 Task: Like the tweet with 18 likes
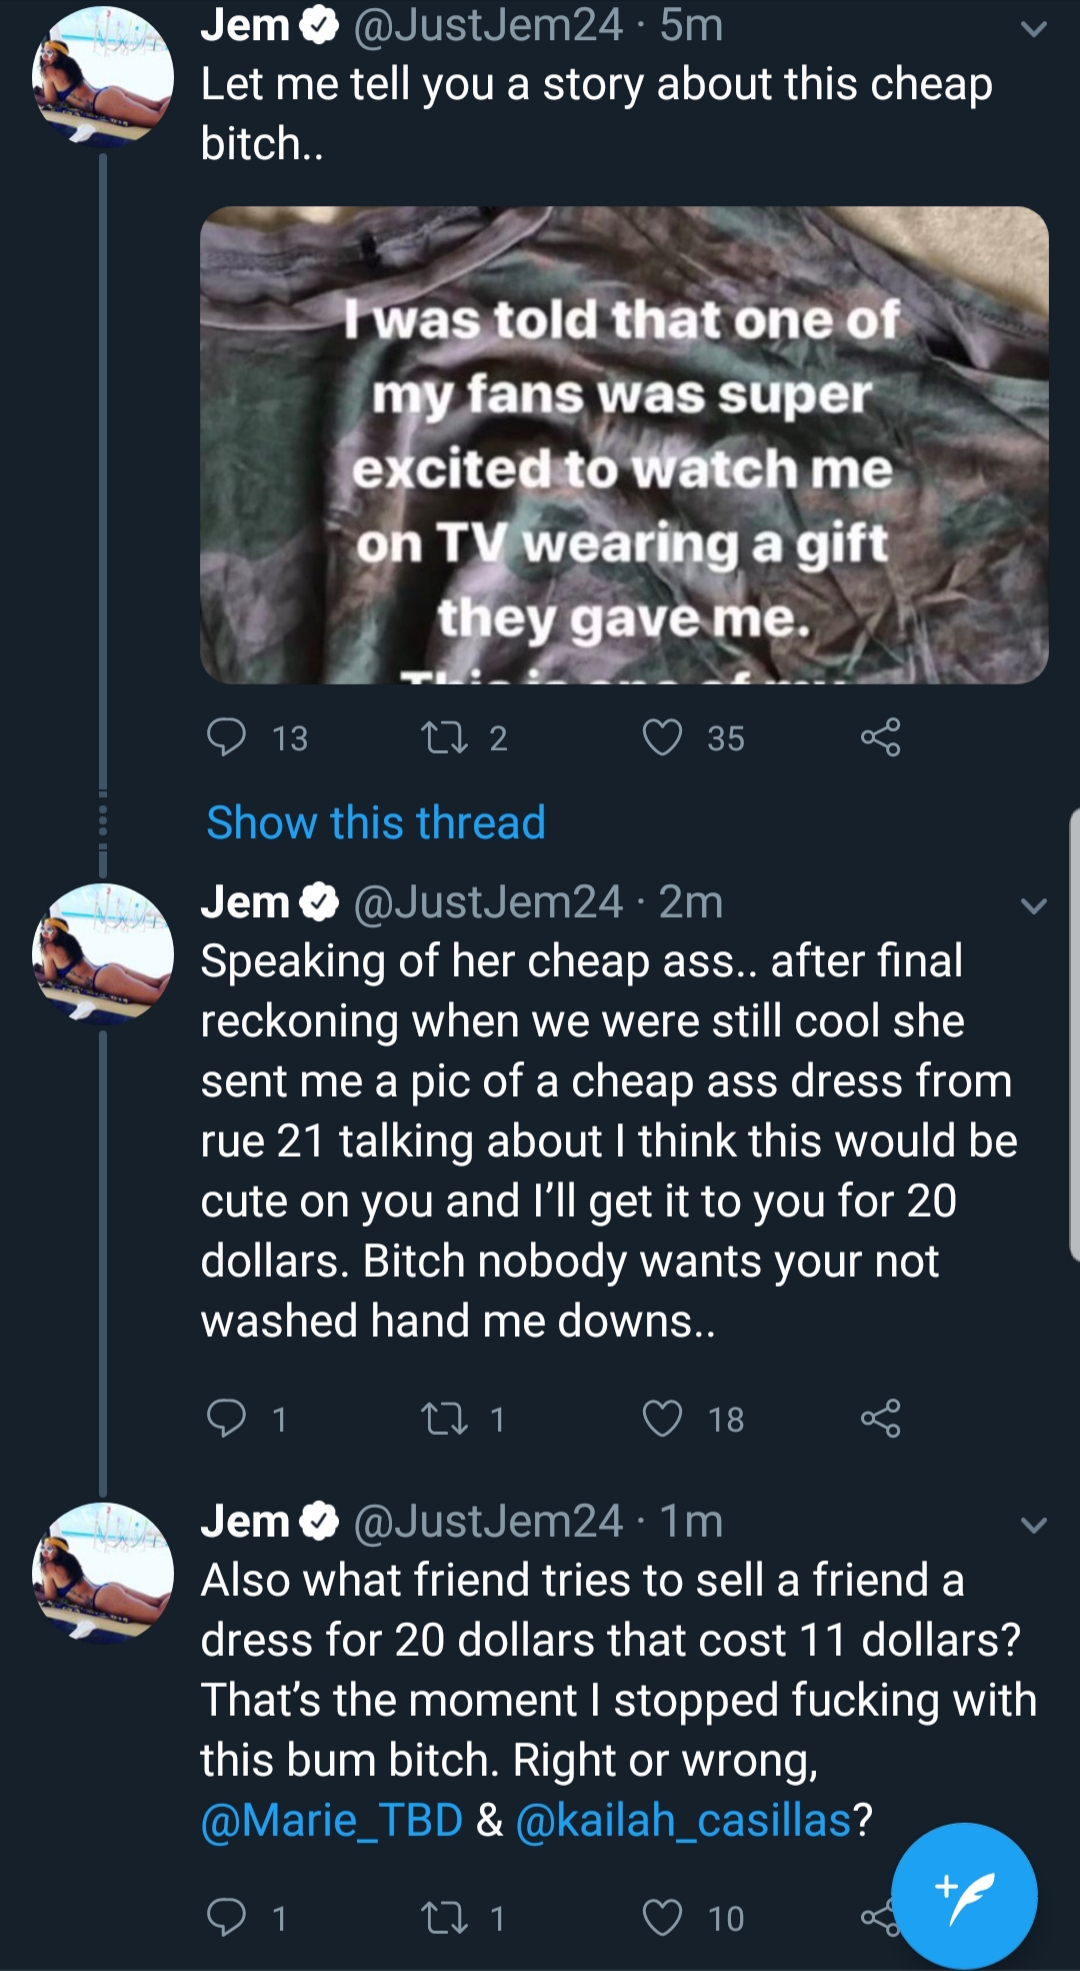point(662,1418)
